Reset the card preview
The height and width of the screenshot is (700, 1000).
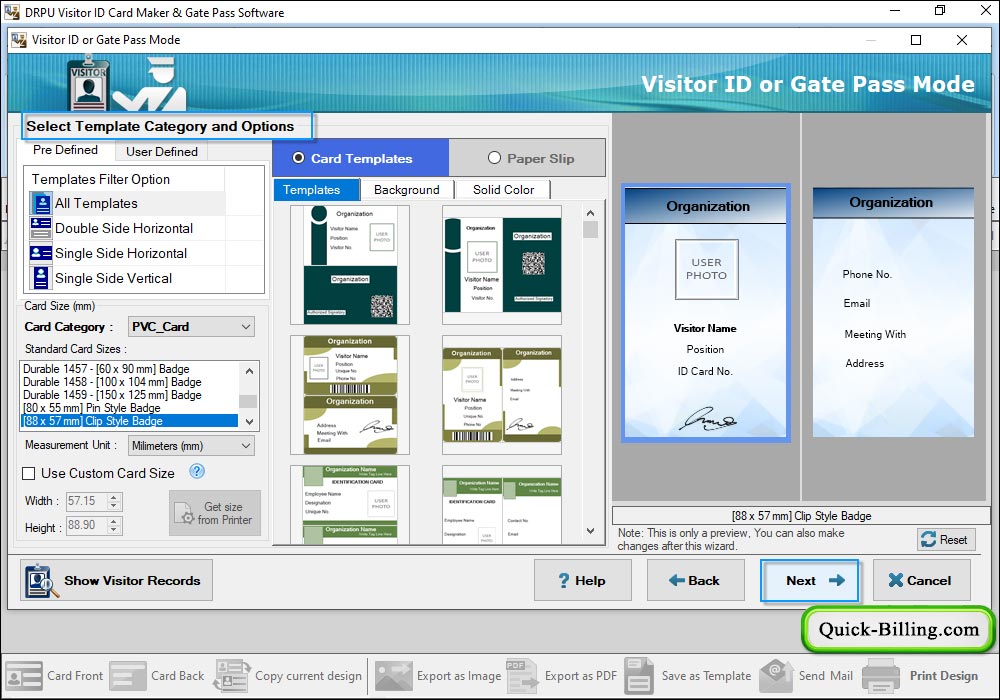tap(946, 539)
